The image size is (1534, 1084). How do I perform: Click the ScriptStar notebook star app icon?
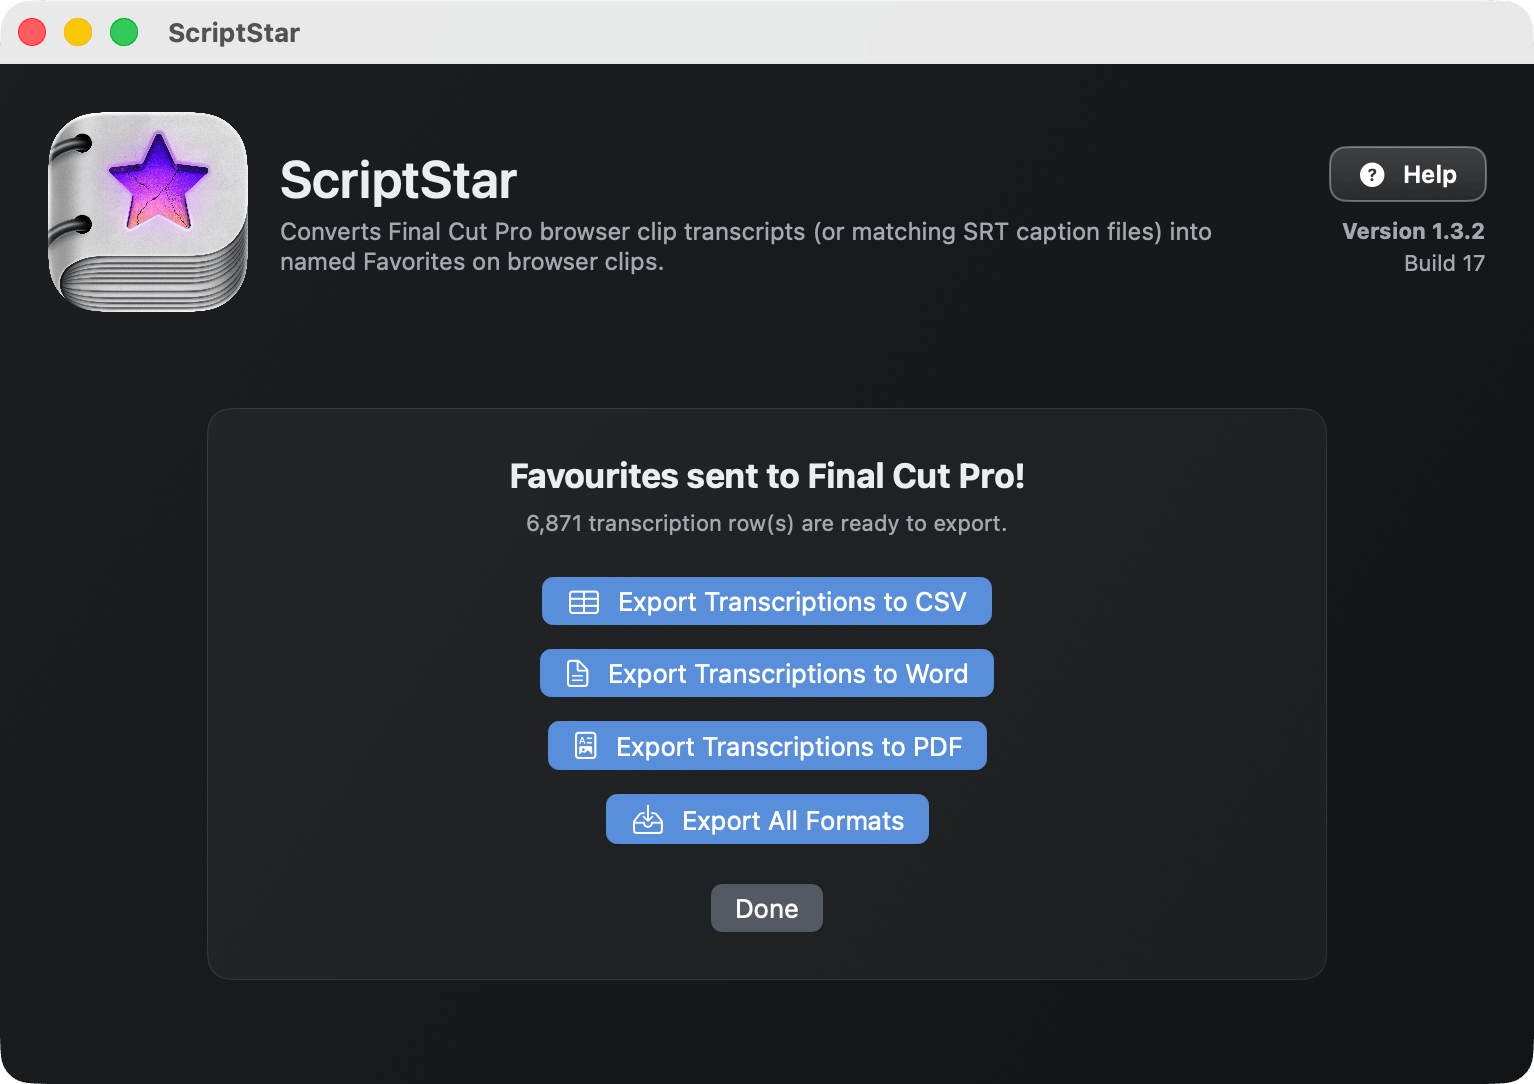(148, 211)
